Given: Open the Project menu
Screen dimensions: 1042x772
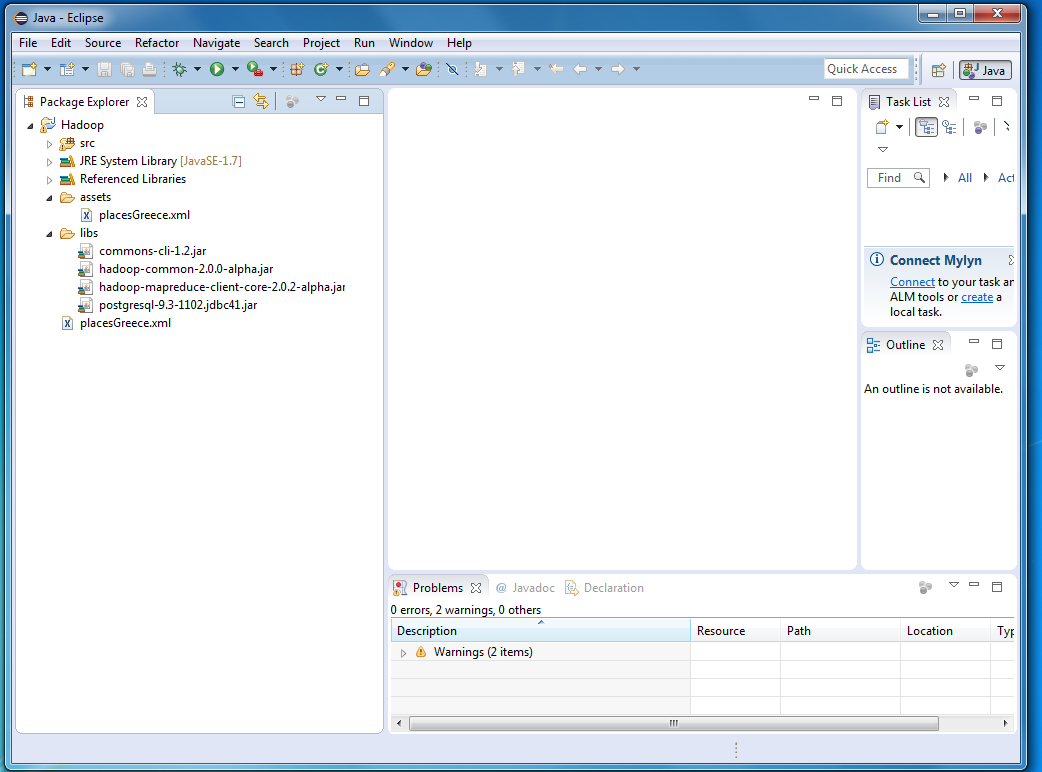Looking at the screenshot, I should [x=321, y=43].
